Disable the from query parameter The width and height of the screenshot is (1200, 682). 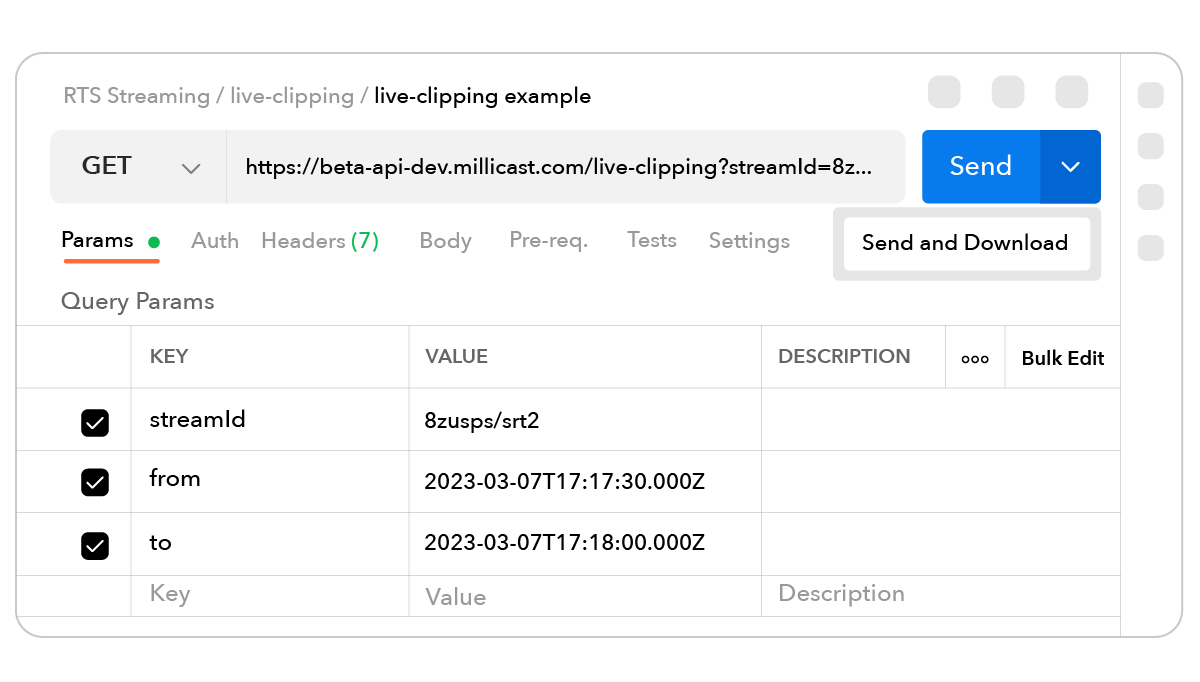(x=95, y=482)
